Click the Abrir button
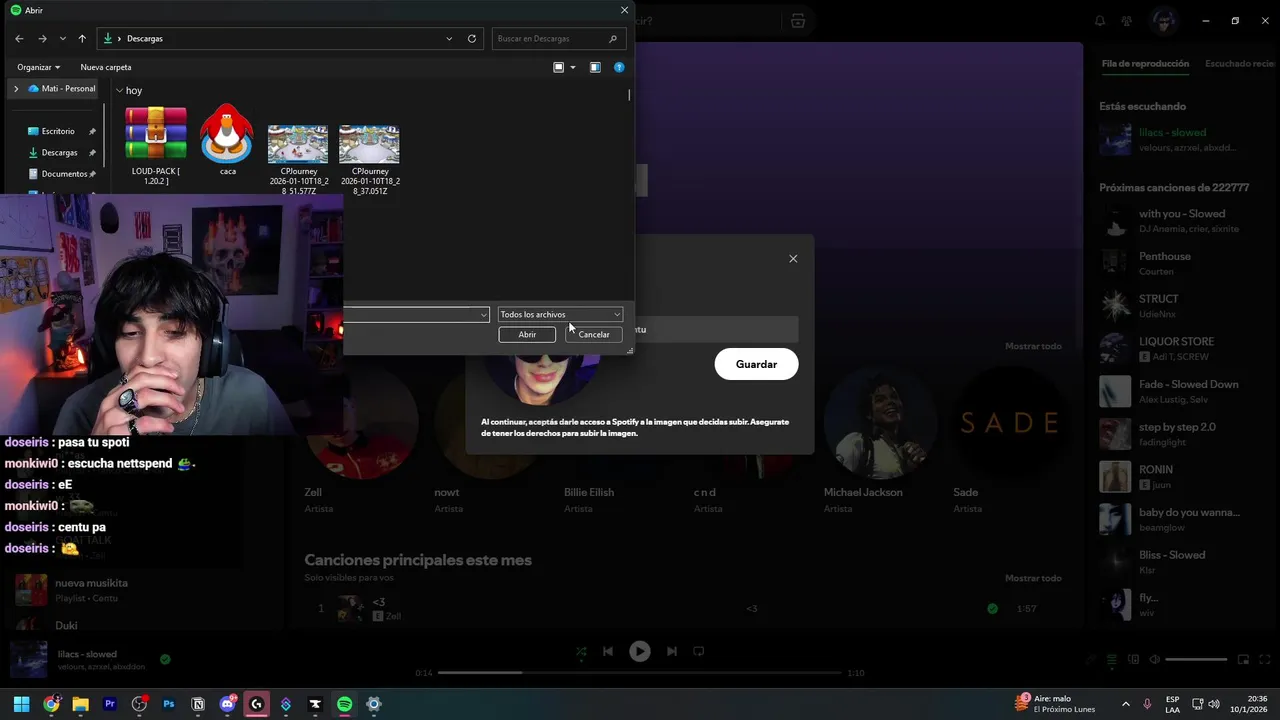The height and width of the screenshot is (720, 1280). [x=527, y=334]
